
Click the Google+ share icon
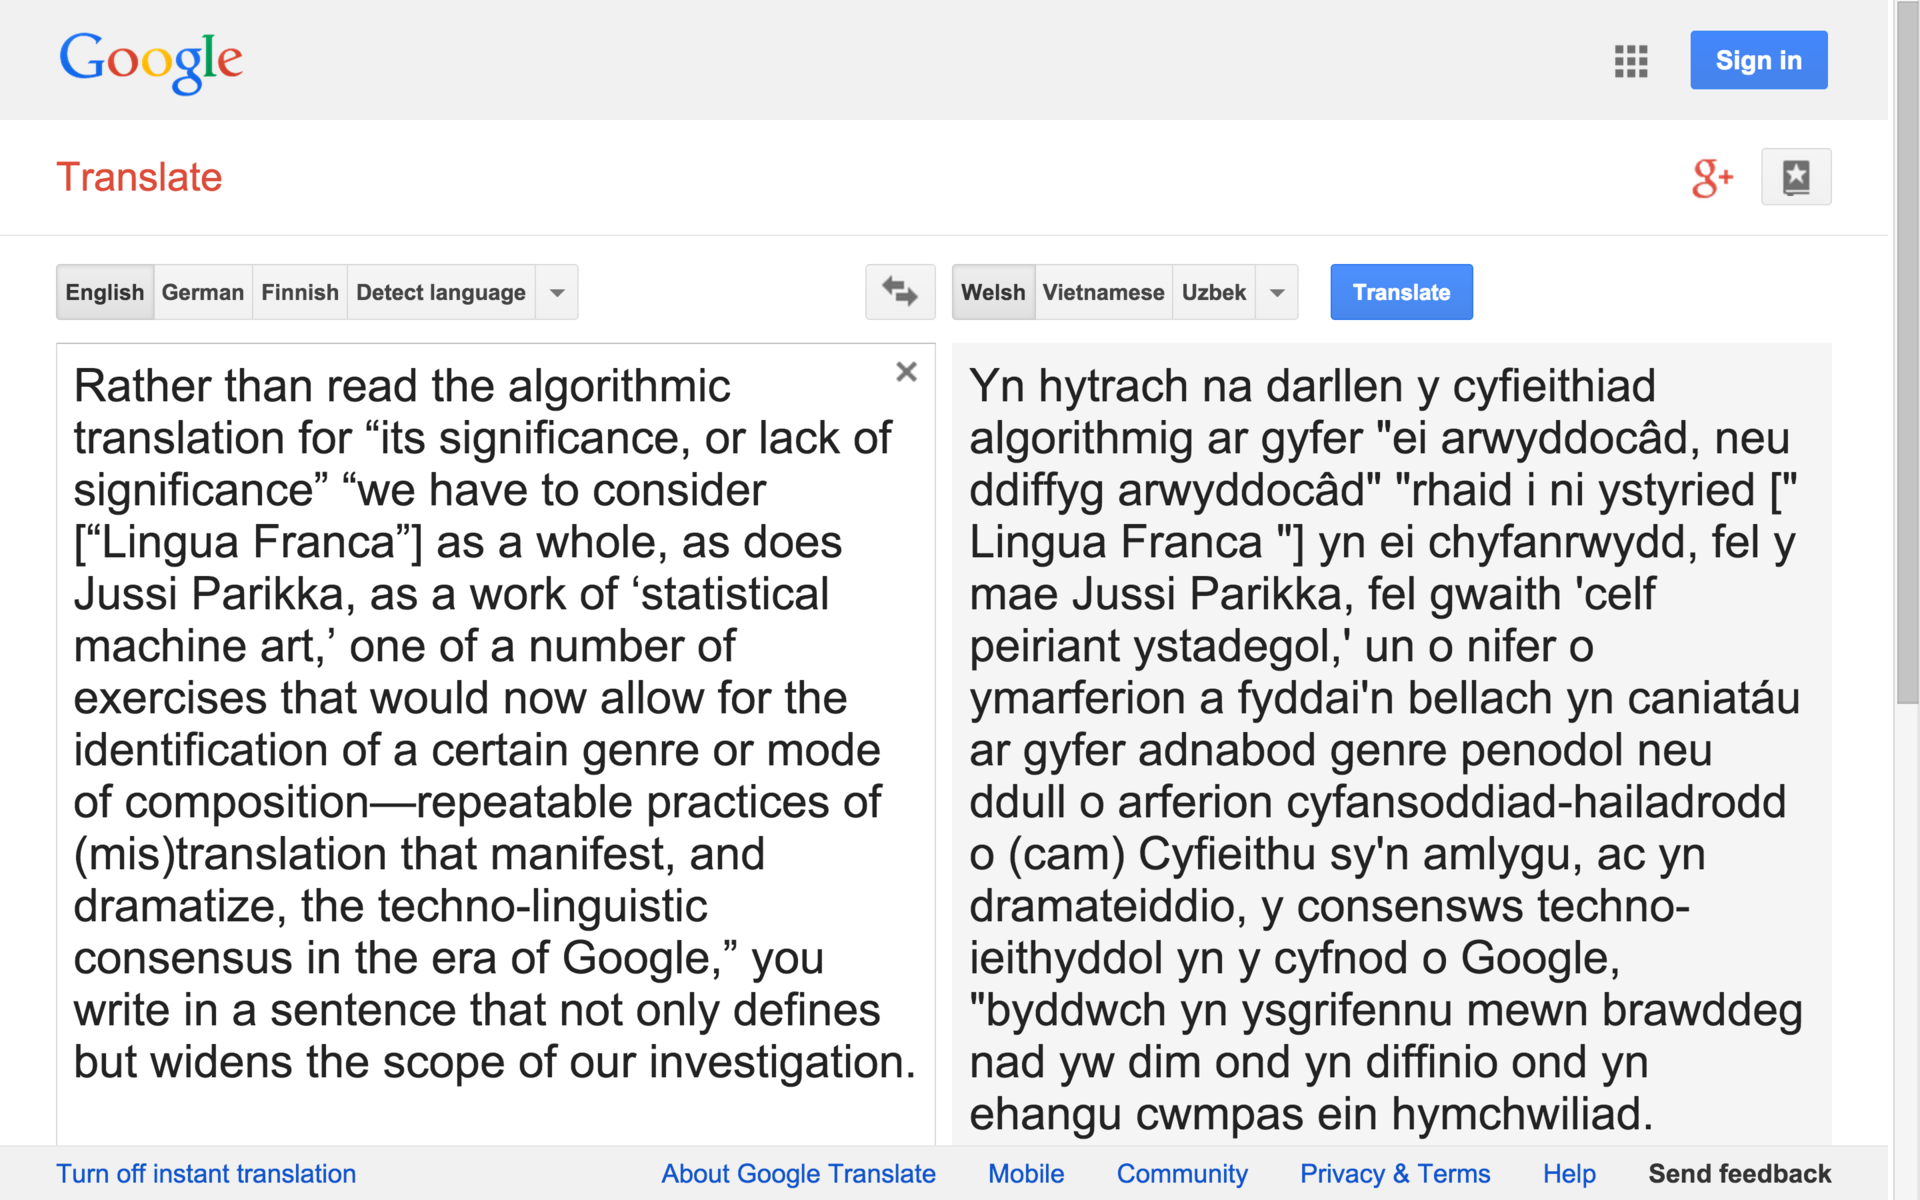[x=1711, y=178]
